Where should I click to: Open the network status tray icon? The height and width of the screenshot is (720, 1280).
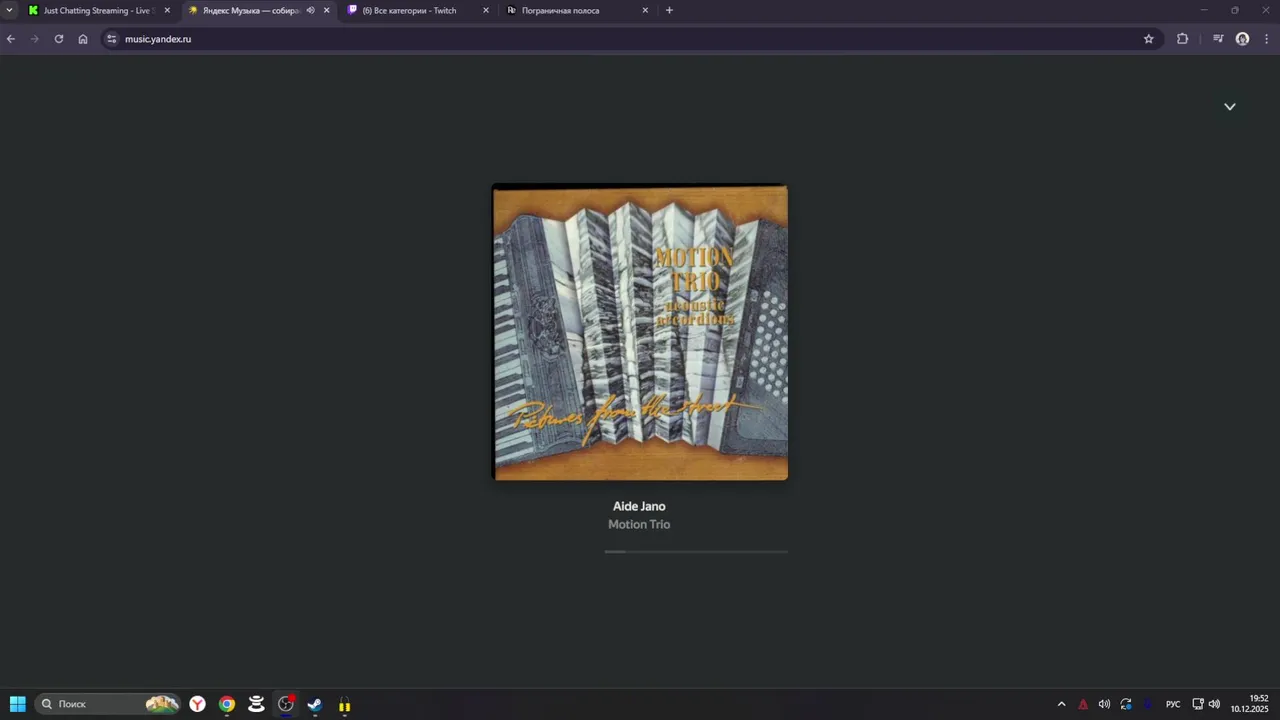pyautogui.click(x=1198, y=704)
